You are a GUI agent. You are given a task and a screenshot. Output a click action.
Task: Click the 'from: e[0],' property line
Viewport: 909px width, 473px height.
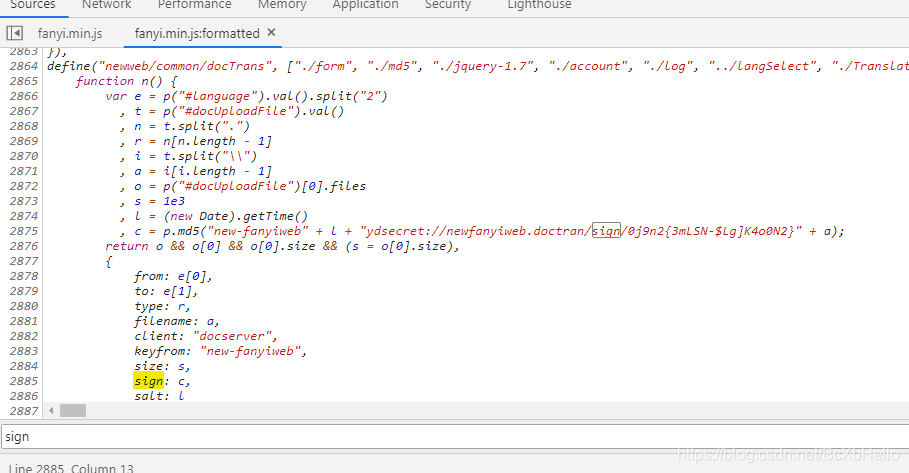pyautogui.click(x=173, y=276)
